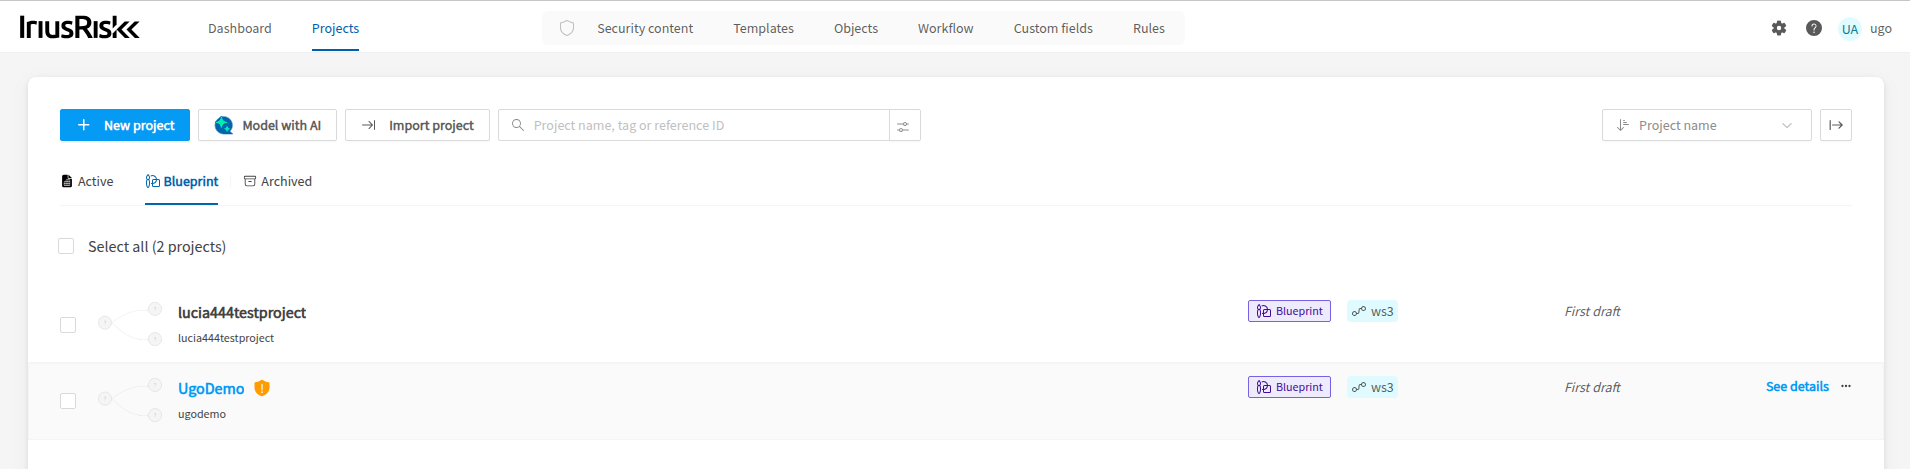Click First draft text on lucia444testproject row
This screenshot has height=469, width=1910.
(1592, 311)
